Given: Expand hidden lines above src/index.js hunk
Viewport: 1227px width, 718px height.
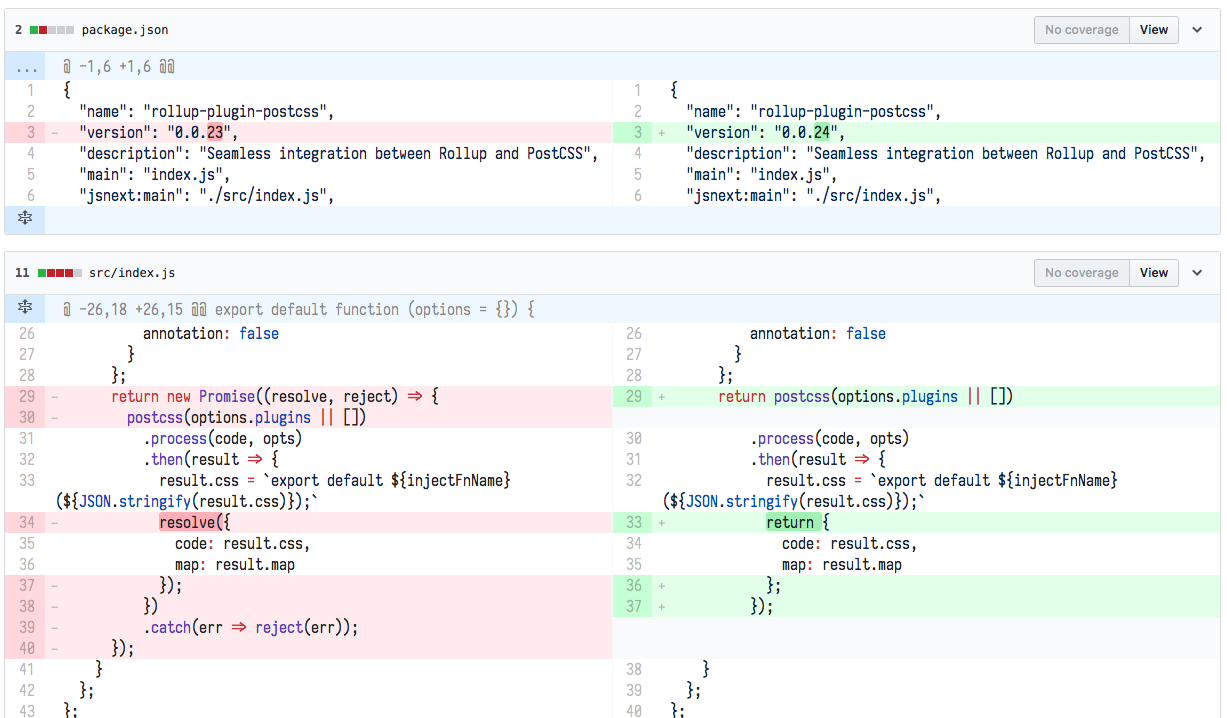Looking at the screenshot, I should tap(25, 309).
